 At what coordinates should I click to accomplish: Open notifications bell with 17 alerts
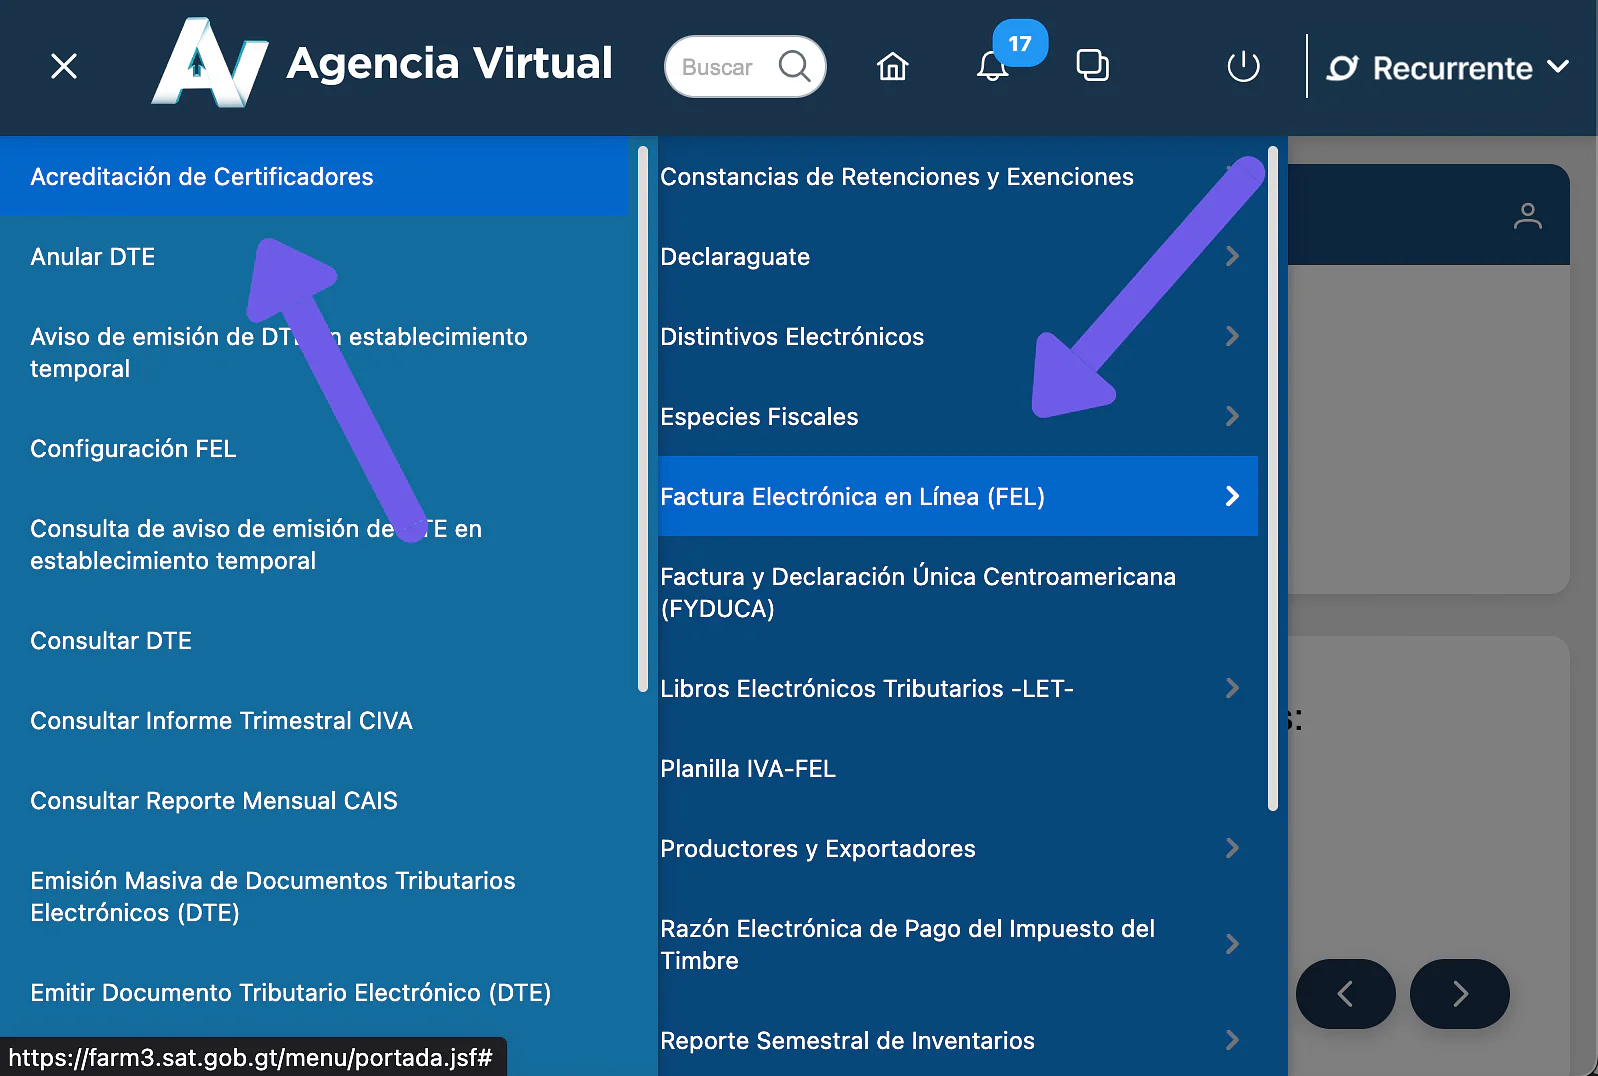click(x=993, y=66)
